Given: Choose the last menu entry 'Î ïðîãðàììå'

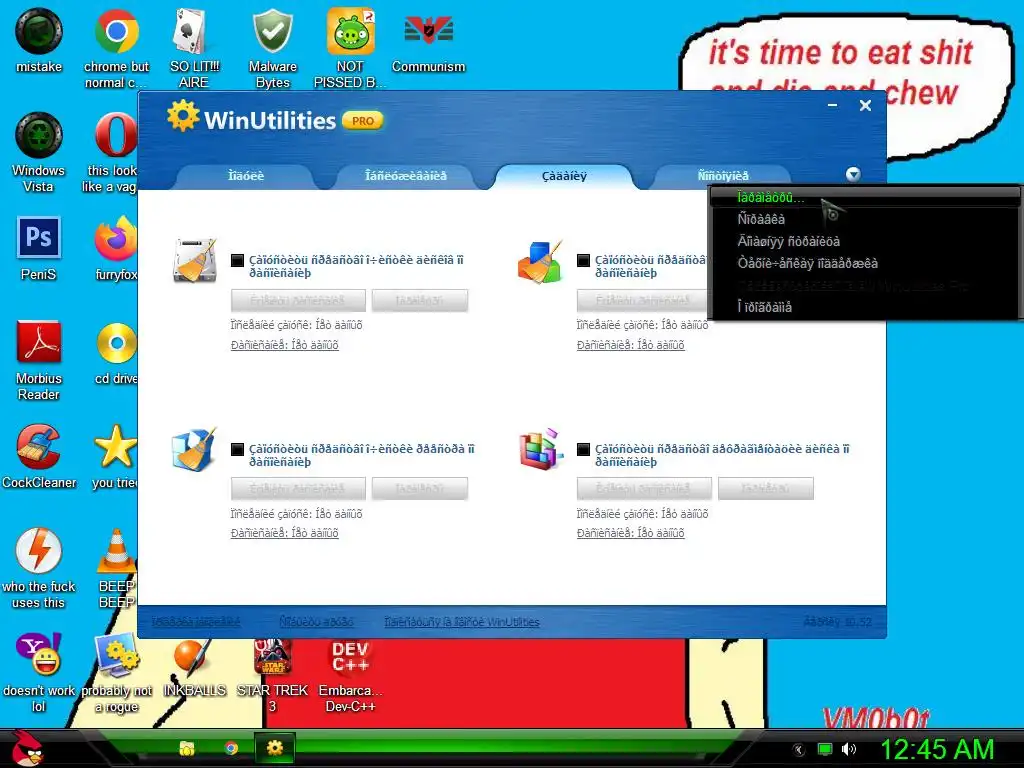Looking at the screenshot, I should click(865, 307).
